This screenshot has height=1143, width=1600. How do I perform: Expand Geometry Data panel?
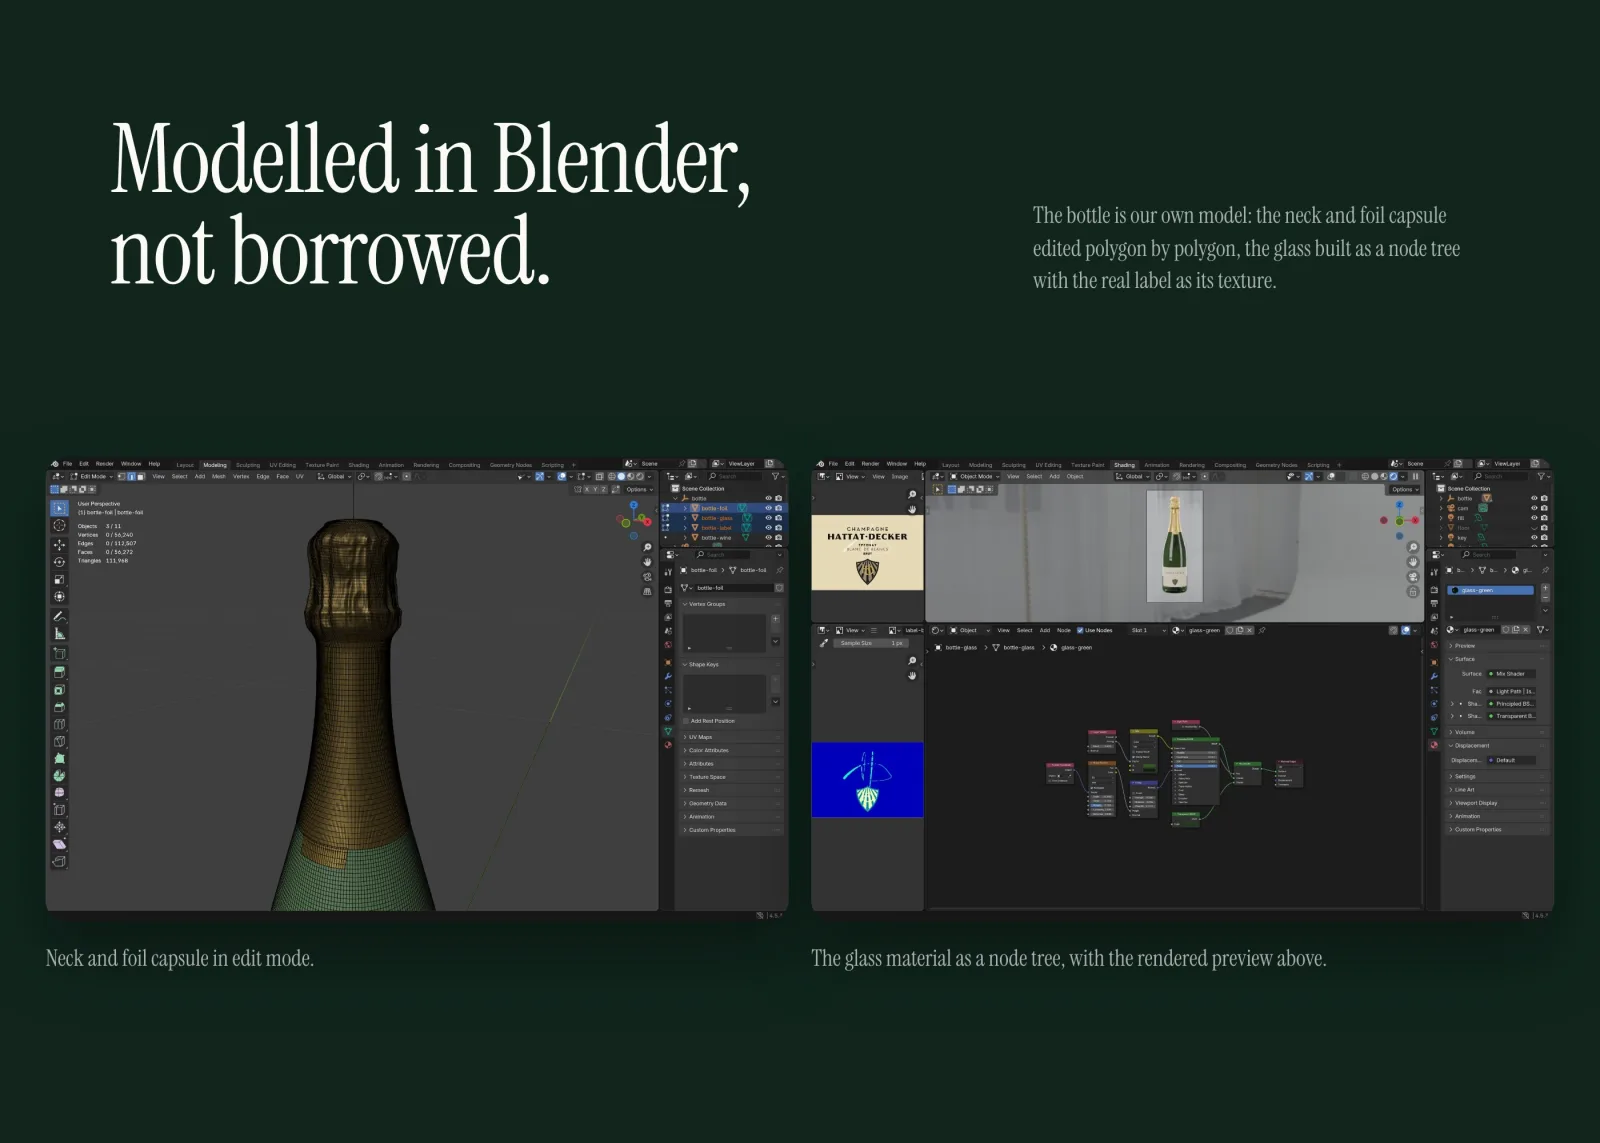tap(732, 803)
